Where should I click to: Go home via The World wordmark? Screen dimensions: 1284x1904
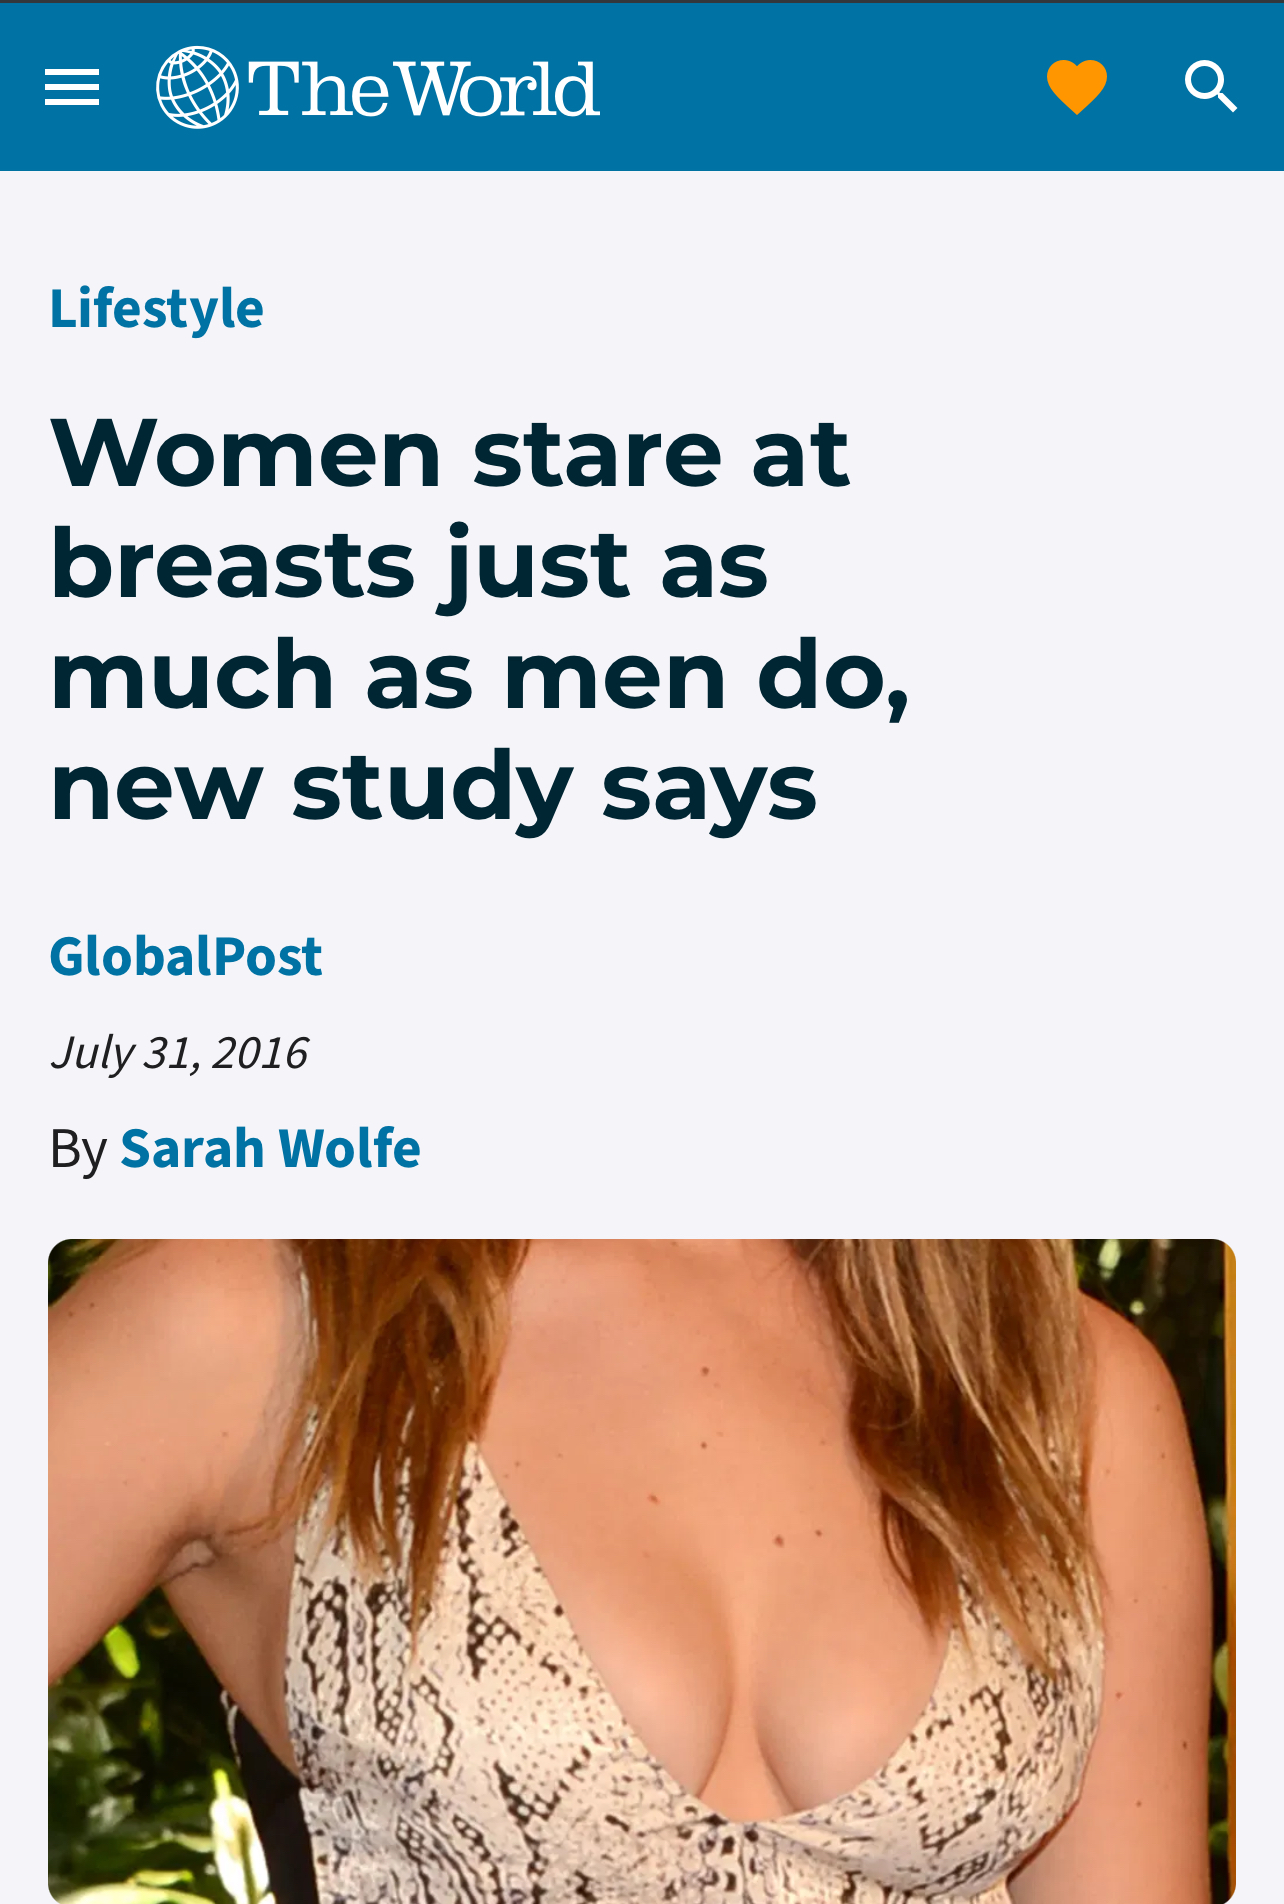click(x=425, y=89)
